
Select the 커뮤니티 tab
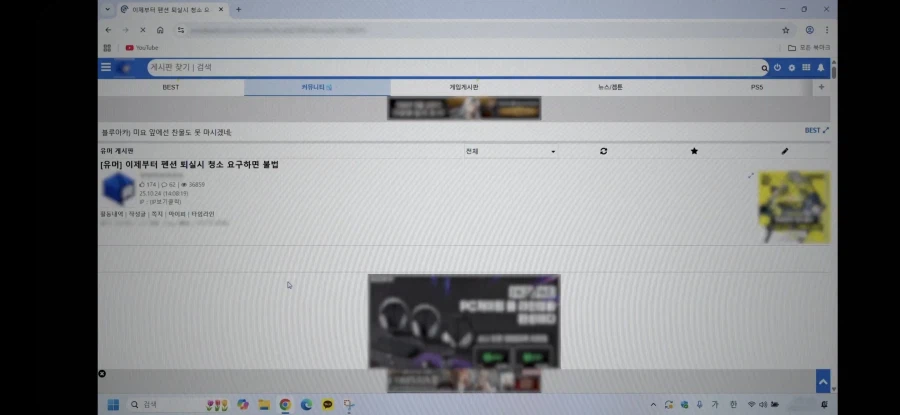pyautogui.click(x=317, y=87)
